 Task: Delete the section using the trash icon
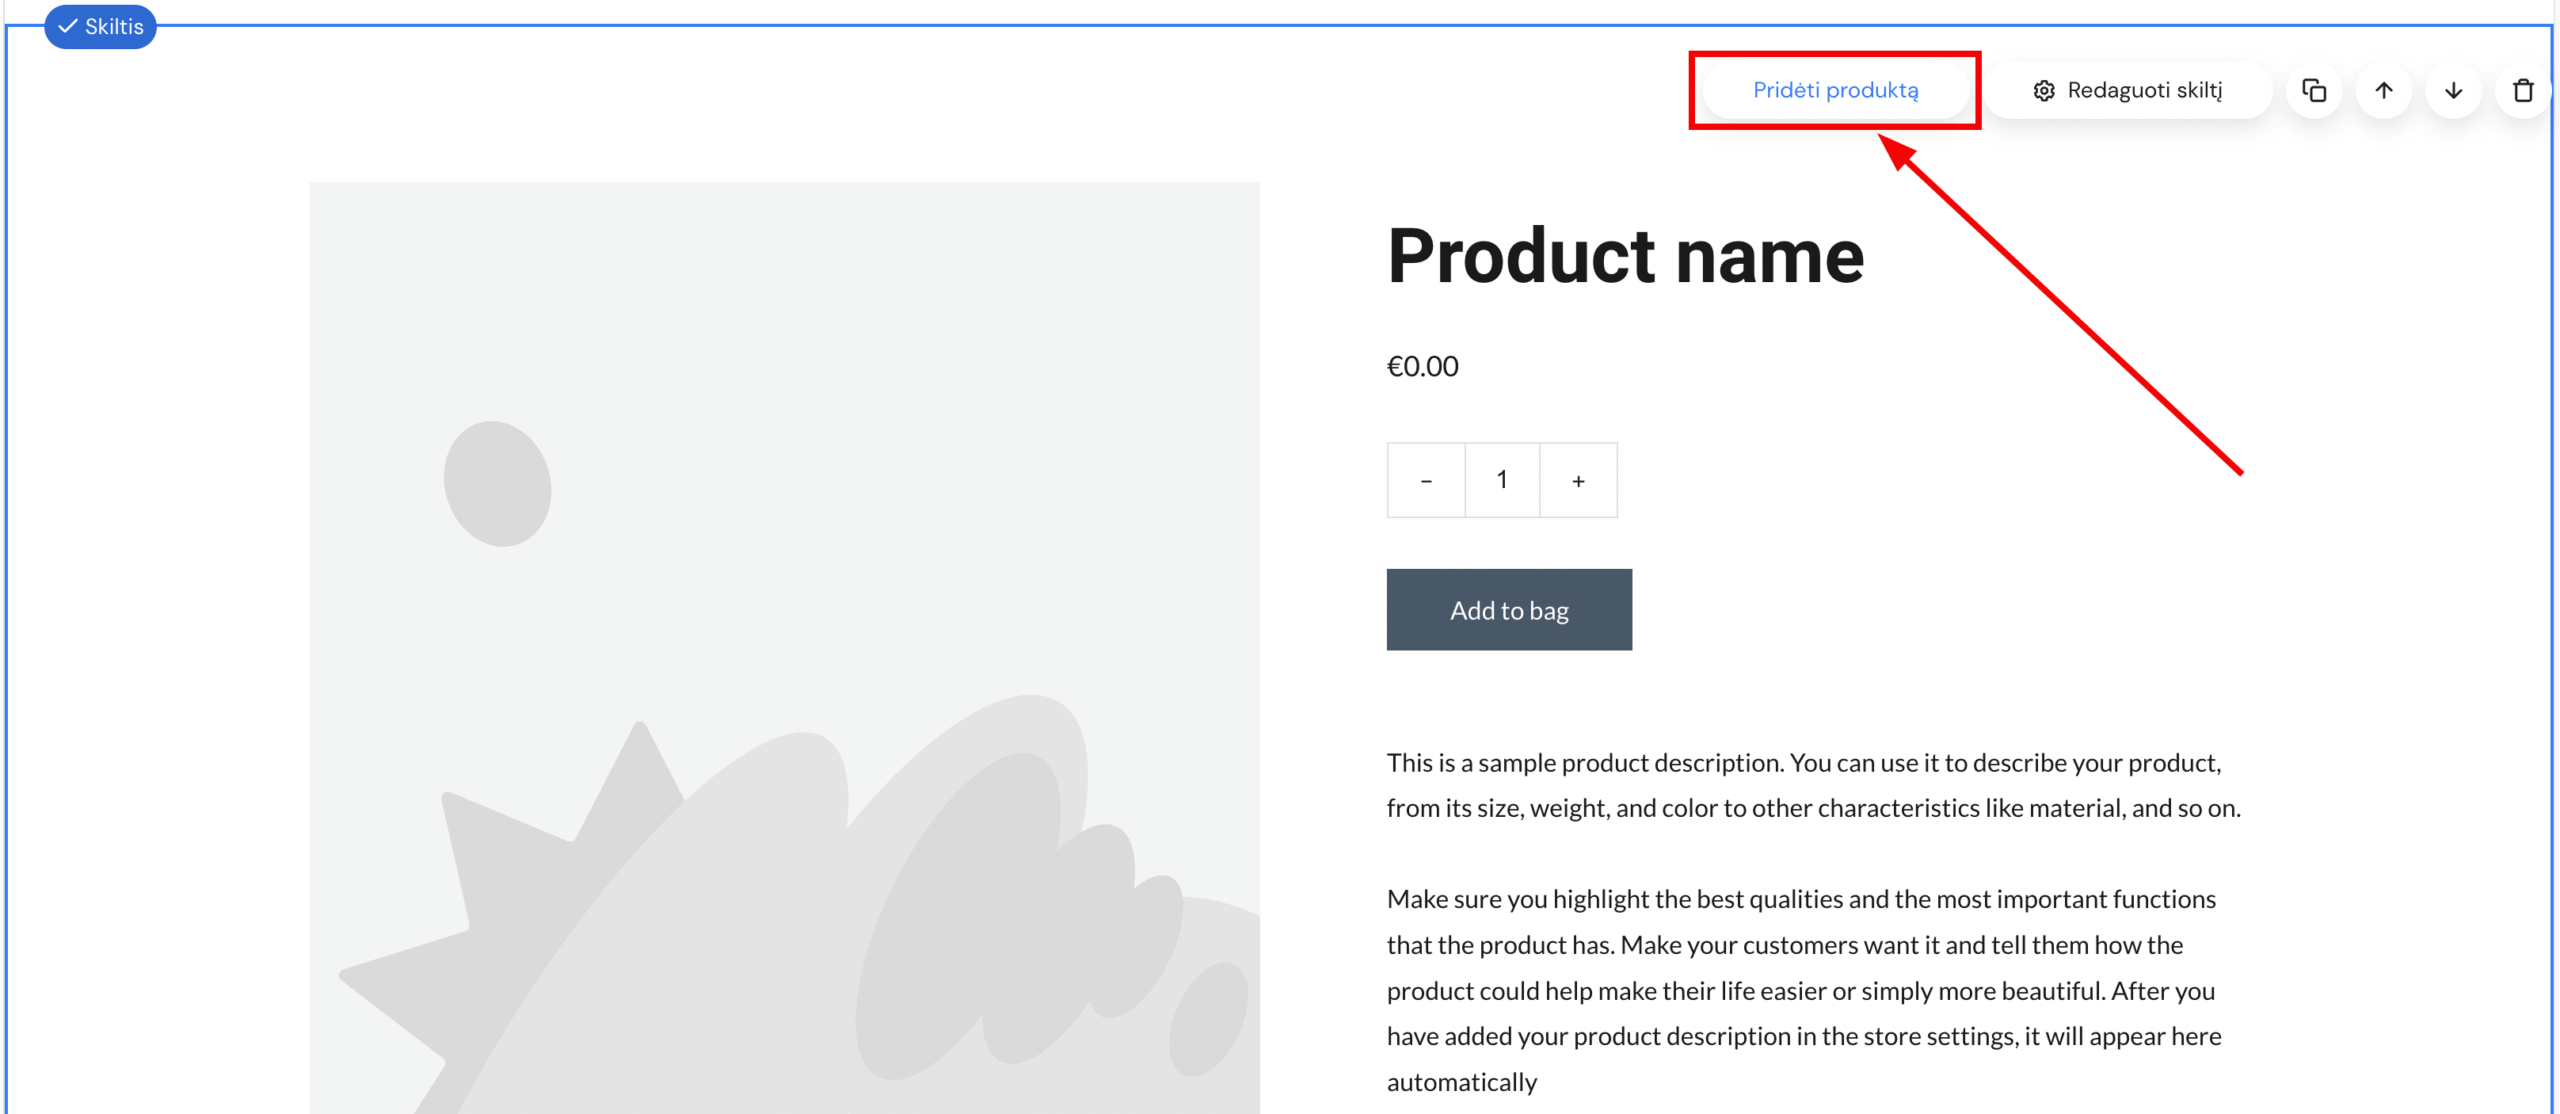(x=2523, y=90)
